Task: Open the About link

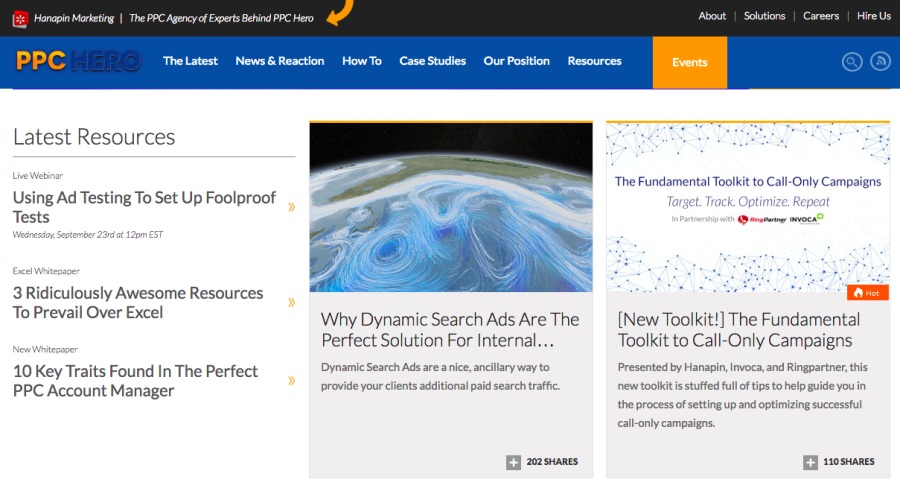Action: (712, 16)
